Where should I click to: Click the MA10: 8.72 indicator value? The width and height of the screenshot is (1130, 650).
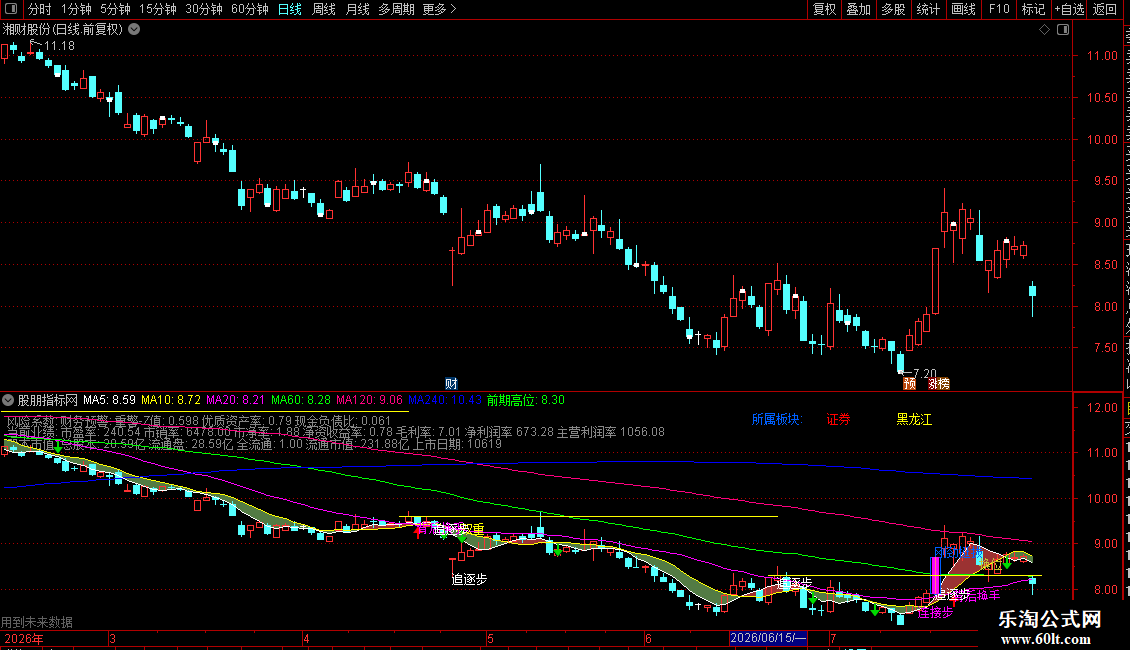[171, 400]
